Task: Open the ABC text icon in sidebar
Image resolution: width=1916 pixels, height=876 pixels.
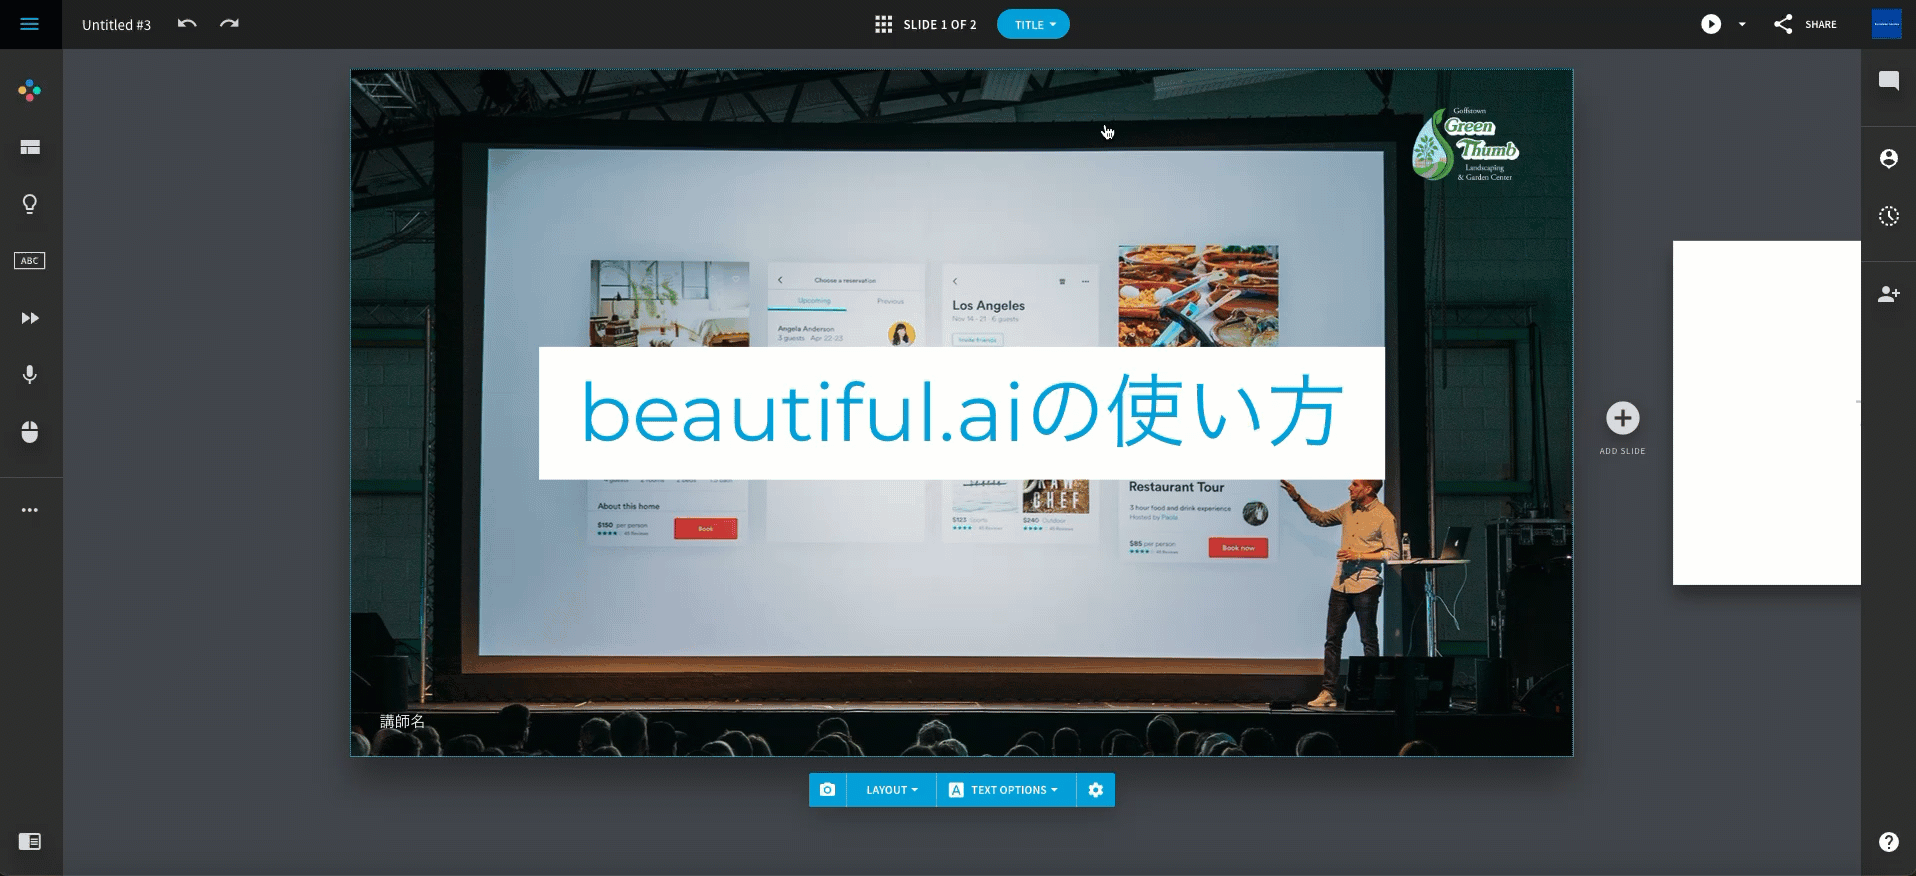Action: (x=30, y=261)
